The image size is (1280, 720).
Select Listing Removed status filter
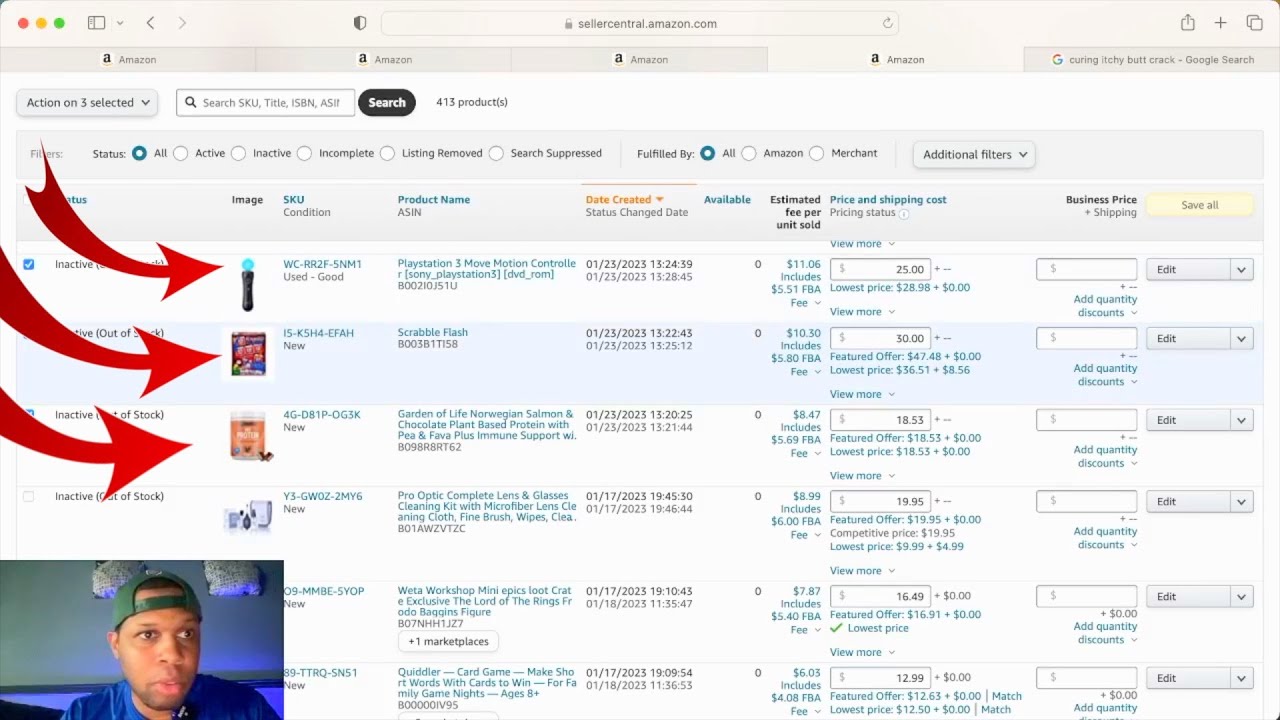click(387, 153)
